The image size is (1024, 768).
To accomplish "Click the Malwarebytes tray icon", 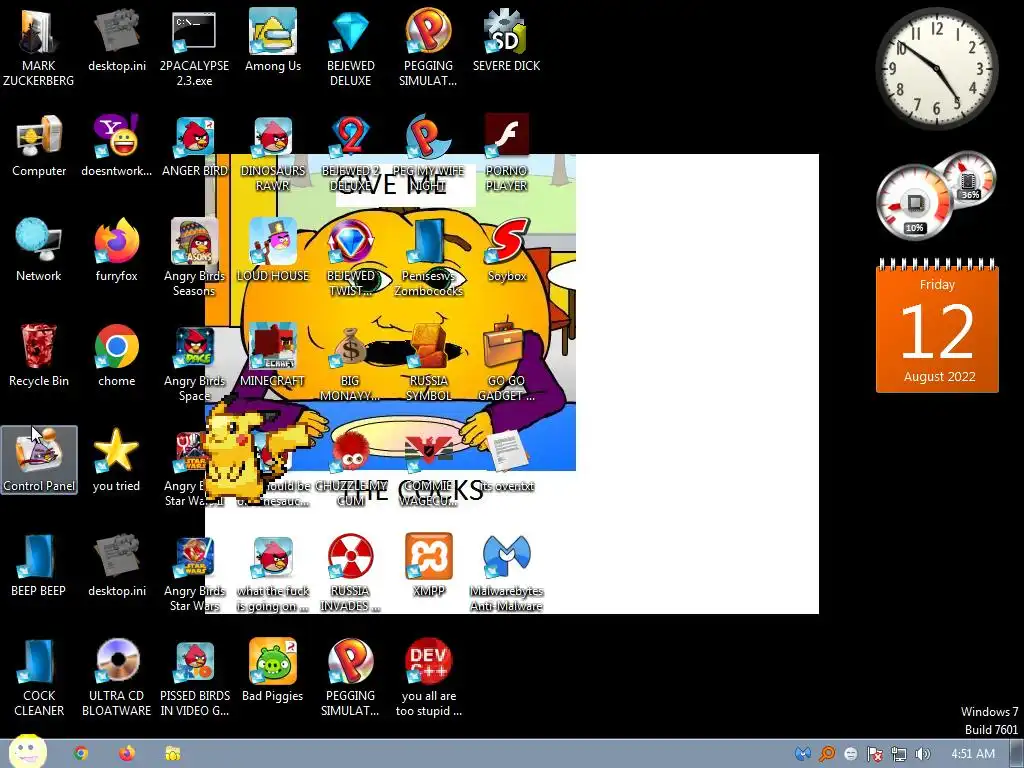I will click(803, 754).
